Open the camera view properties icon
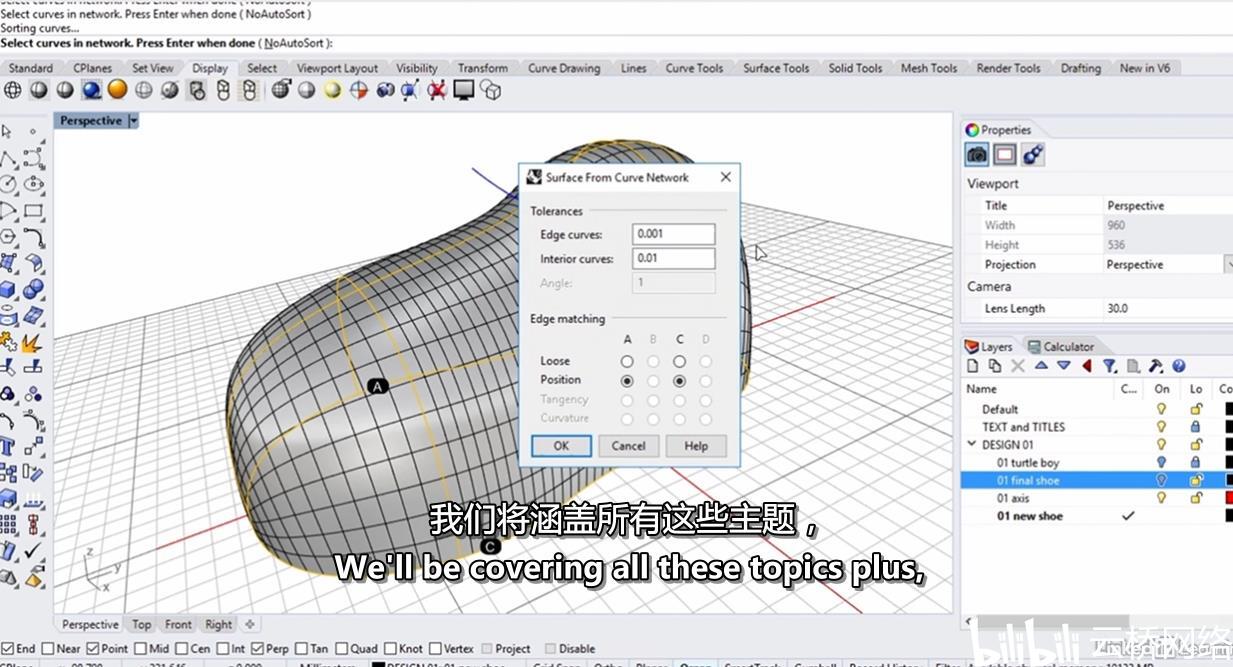Screen dimensions: 1233x667 click(x=977, y=154)
